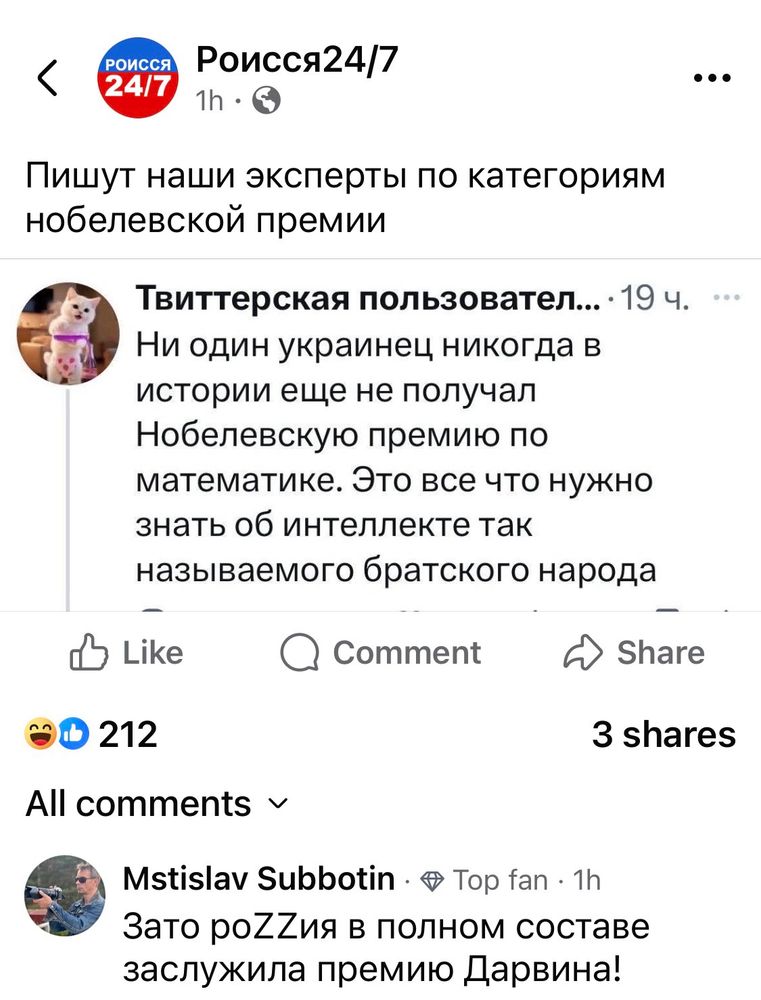The height and width of the screenshot is (1000, 761).
Task: Tap the globe public visibility icon
Action: [x=266, y=100]
